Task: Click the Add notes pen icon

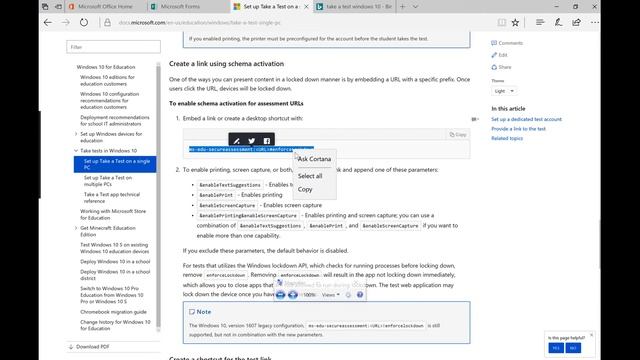Action: click(558, 22)
